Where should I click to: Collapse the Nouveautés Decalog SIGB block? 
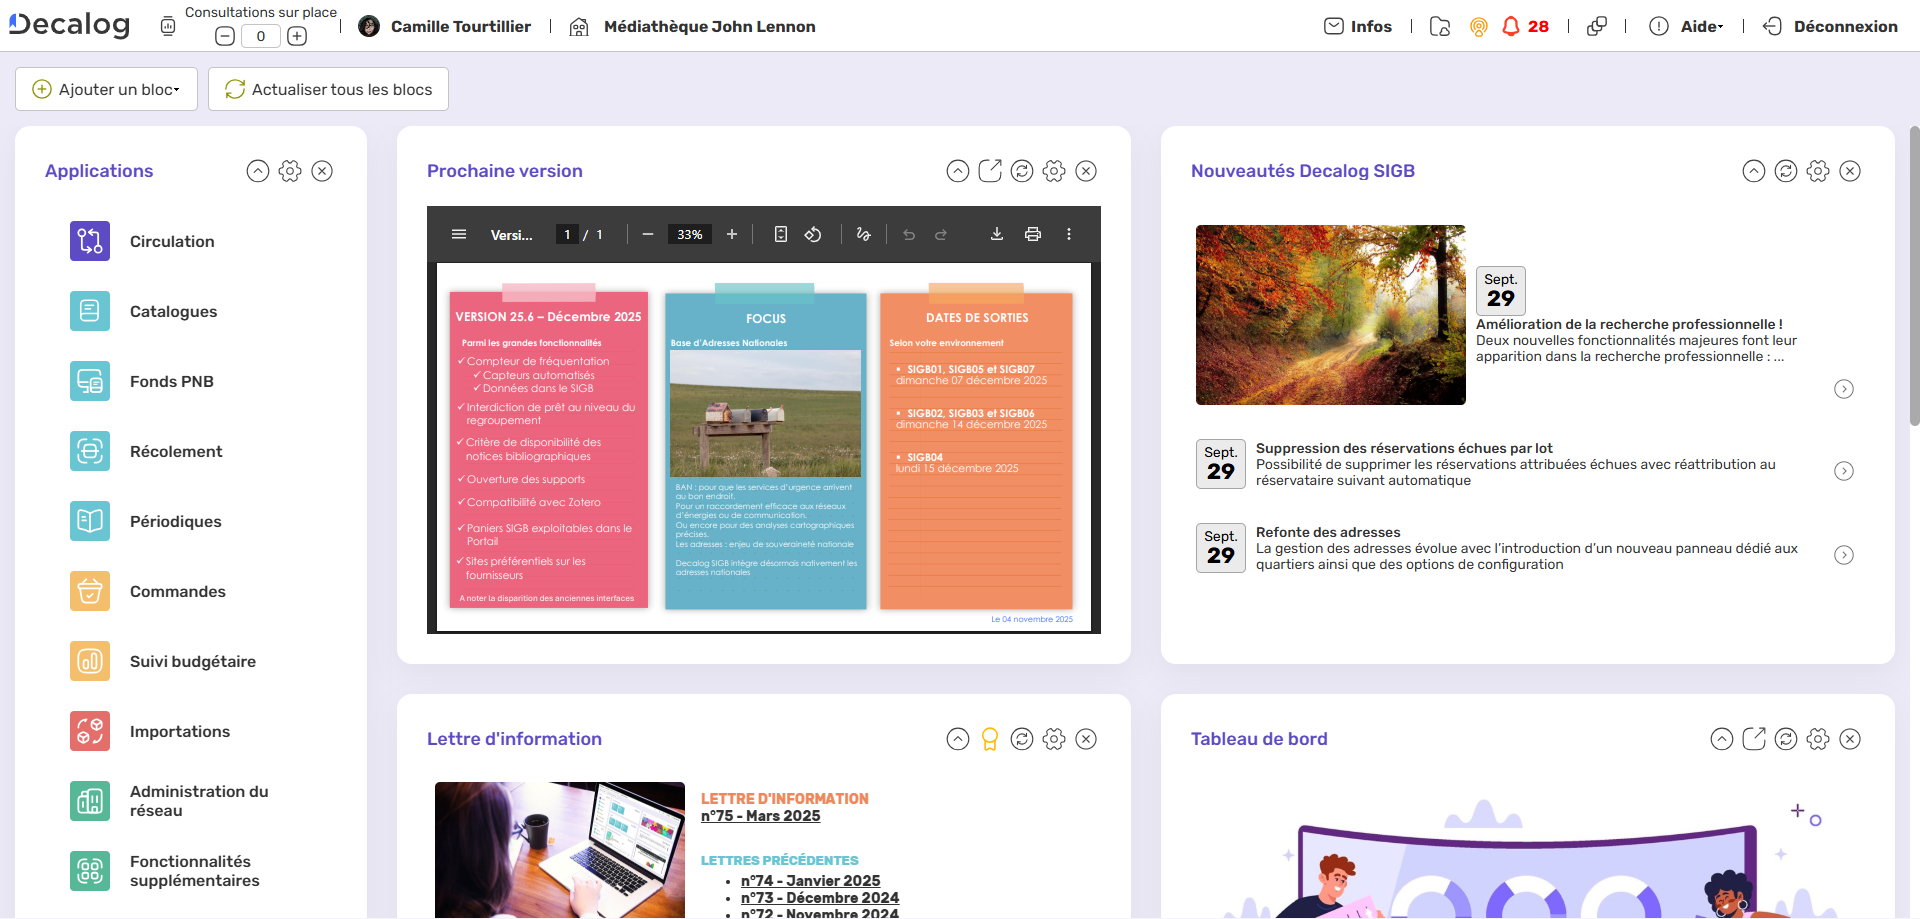[x=1753, y=171]
